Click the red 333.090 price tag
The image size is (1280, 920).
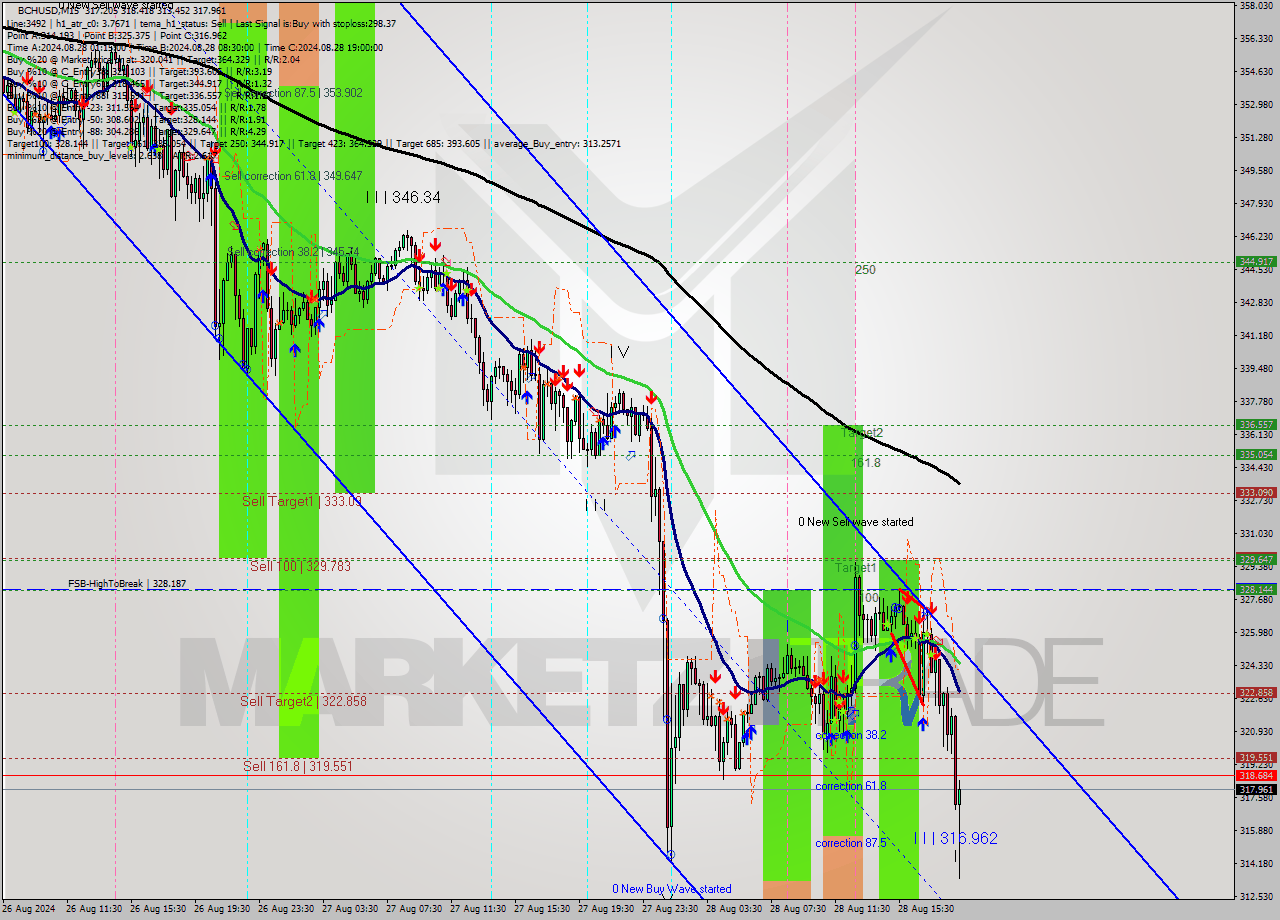point(1256,492)
